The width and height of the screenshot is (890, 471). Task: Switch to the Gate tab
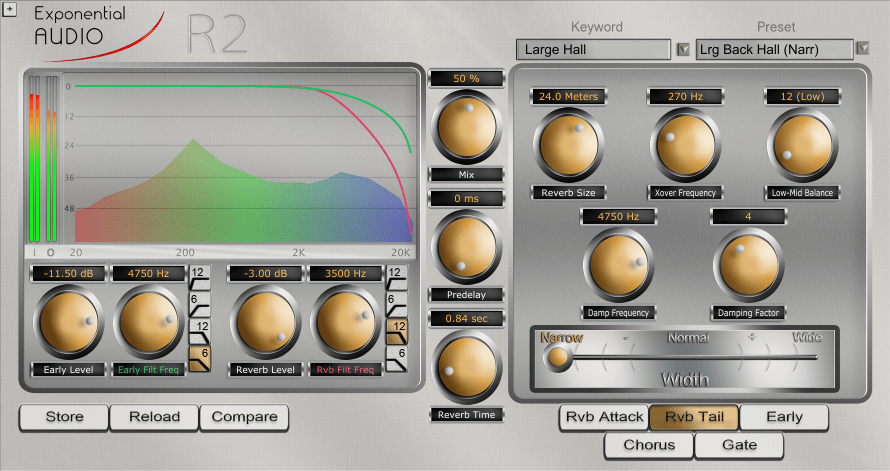click(x=739, y=445)
